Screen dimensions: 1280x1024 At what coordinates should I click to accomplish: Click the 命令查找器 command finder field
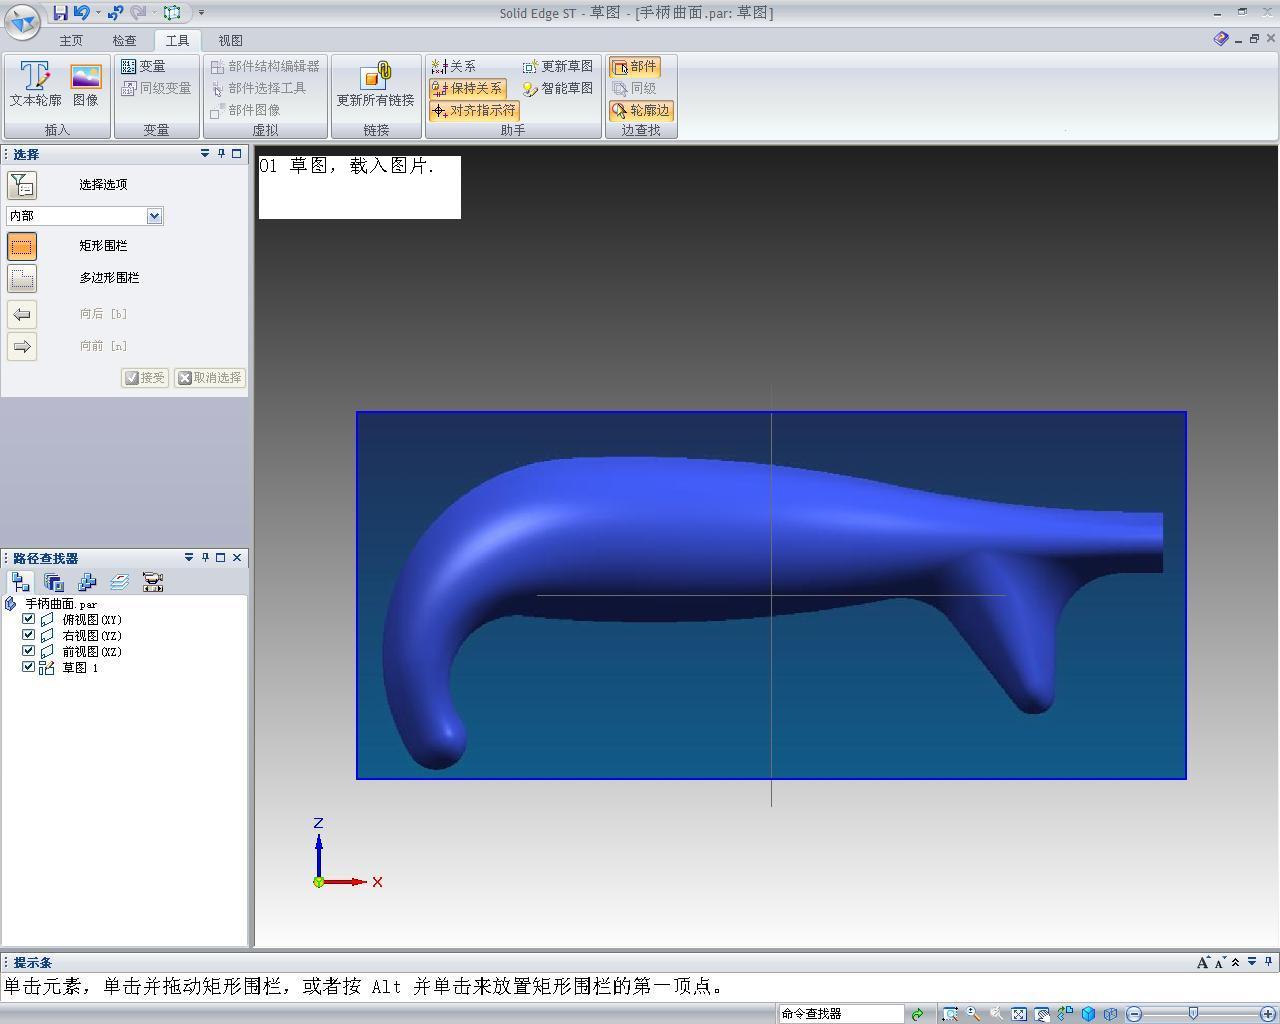(841, 1014)
